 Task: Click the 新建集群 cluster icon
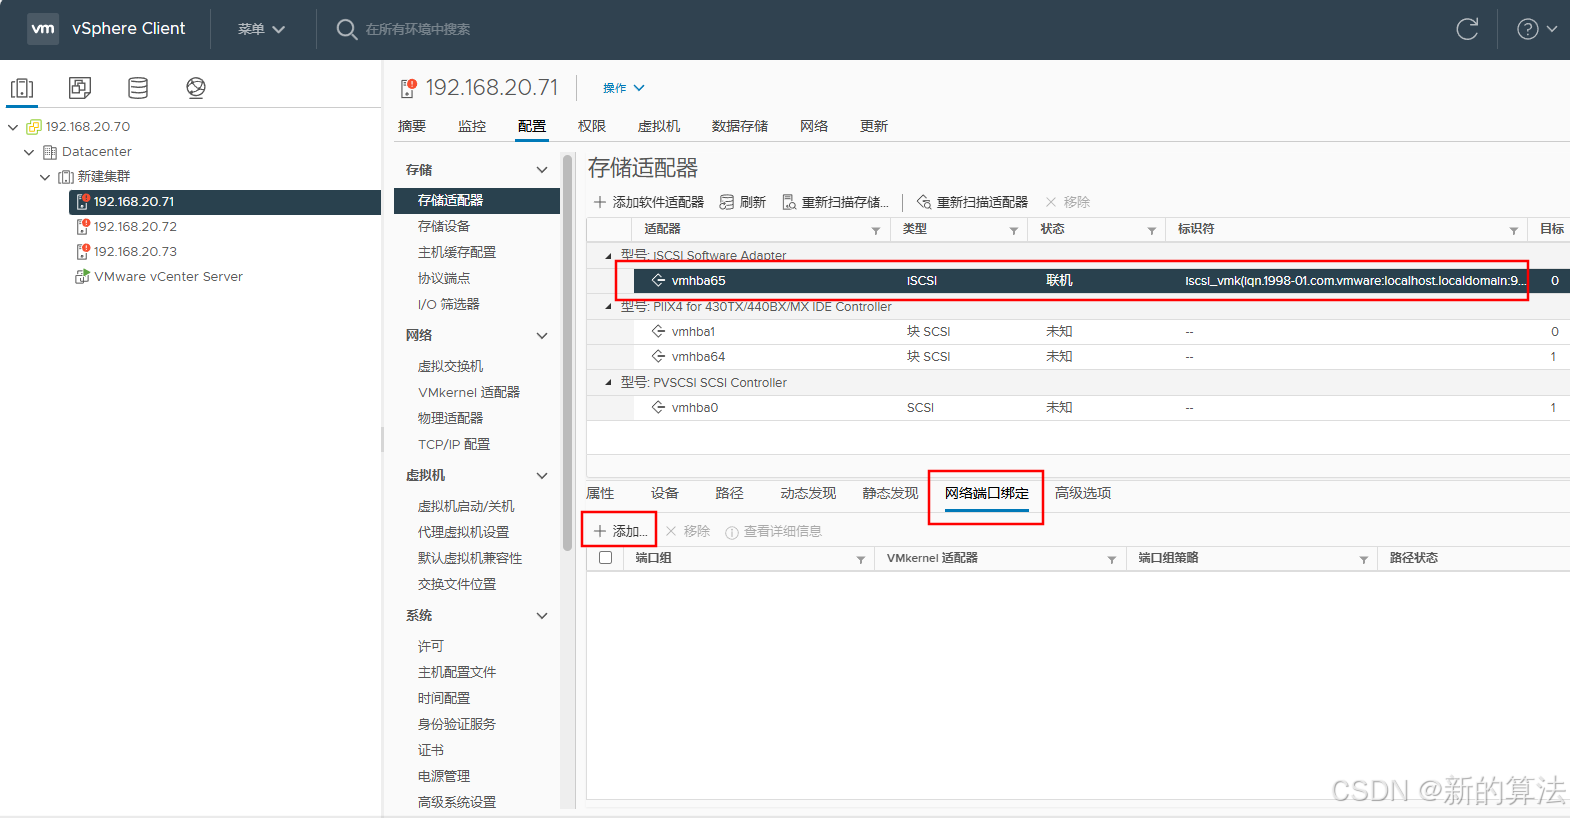(x=66, y=177)
